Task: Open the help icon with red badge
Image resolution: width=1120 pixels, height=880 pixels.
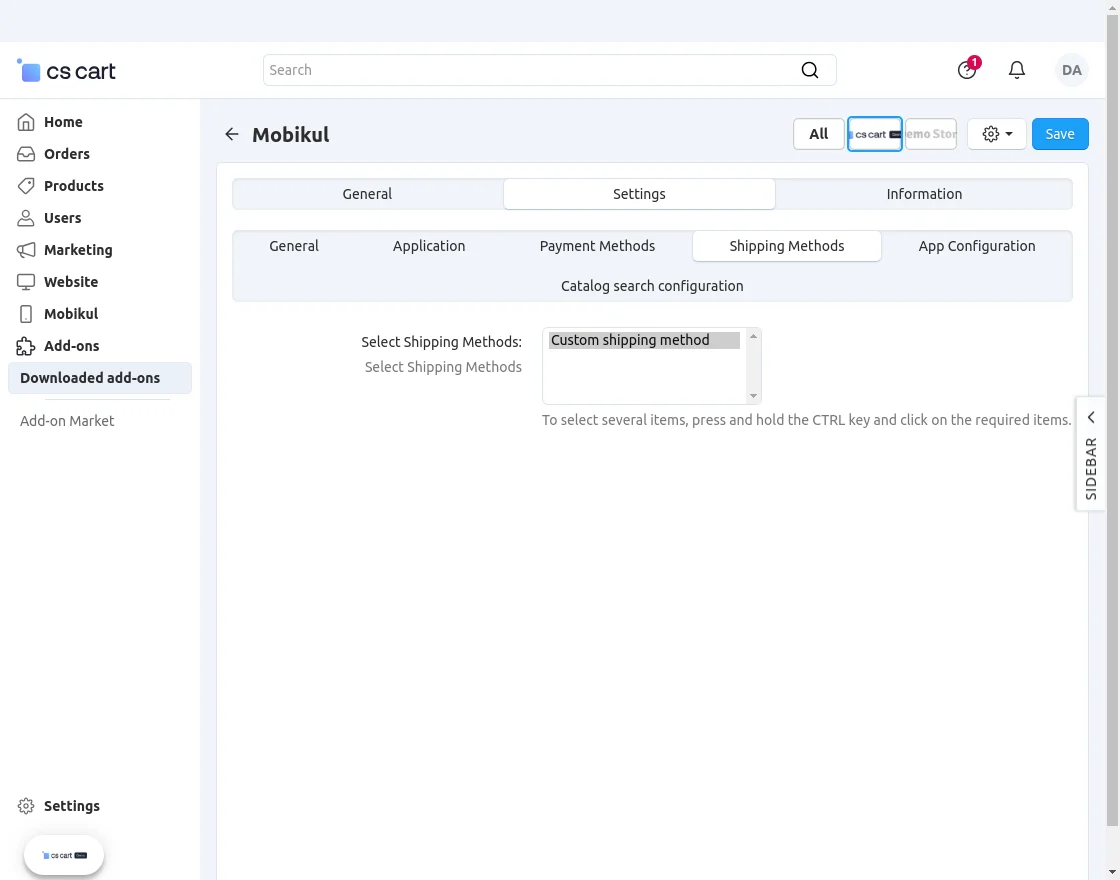Action: coord(966,70)
